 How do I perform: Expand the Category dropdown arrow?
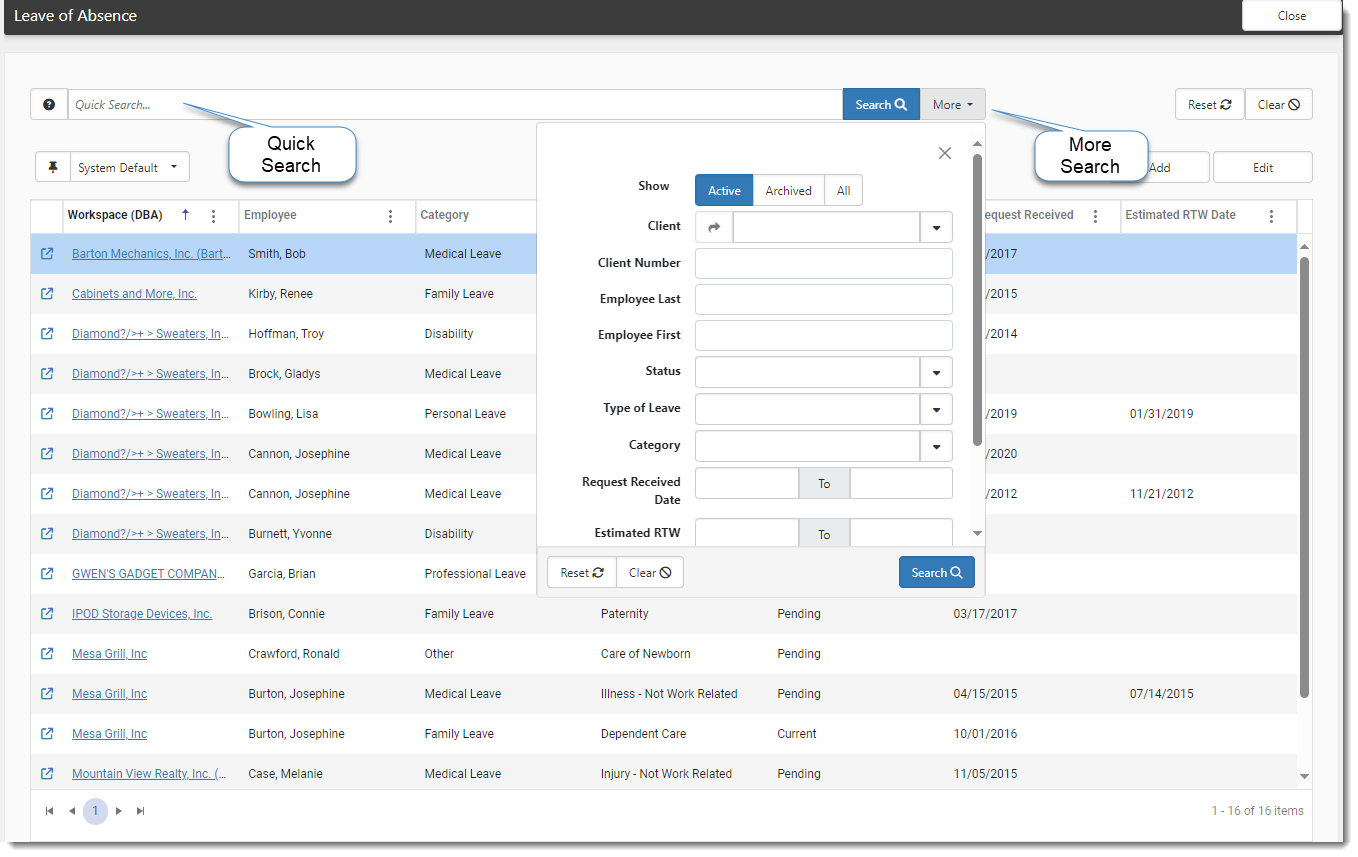(936, 446)
